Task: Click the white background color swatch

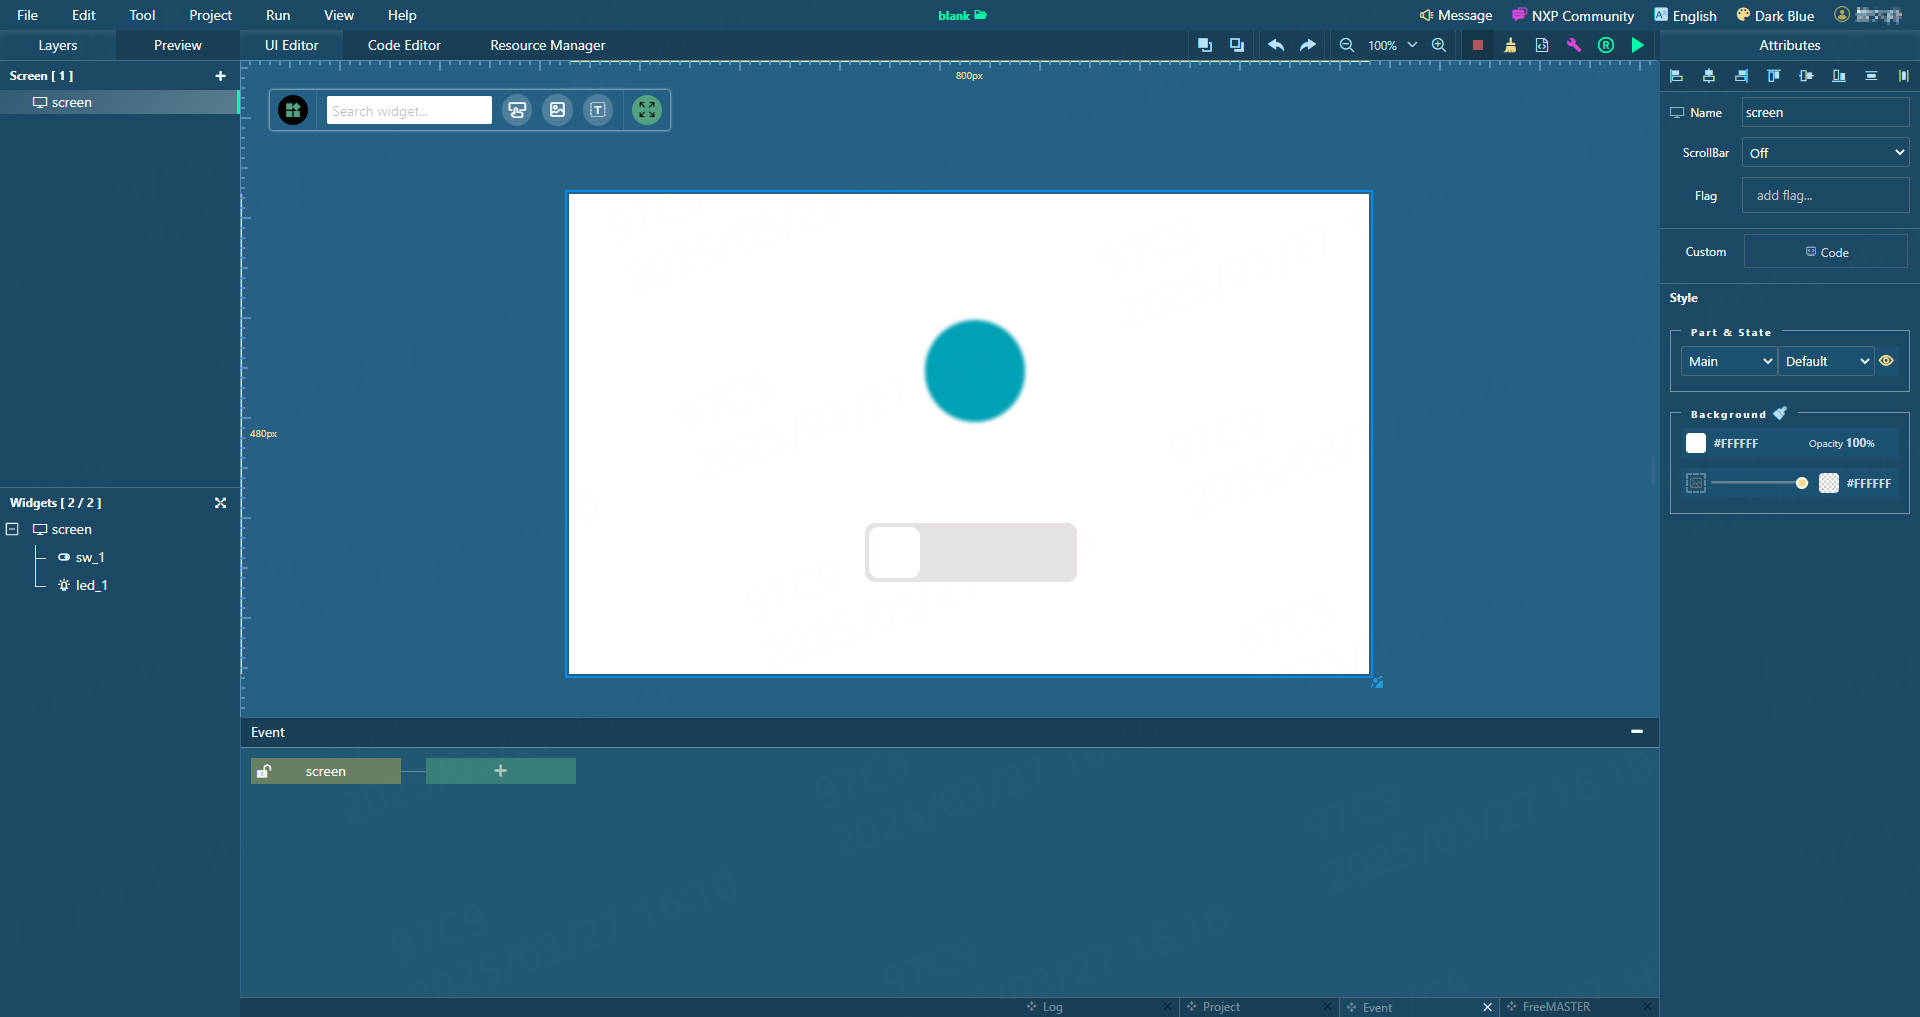Action: 1696,443
